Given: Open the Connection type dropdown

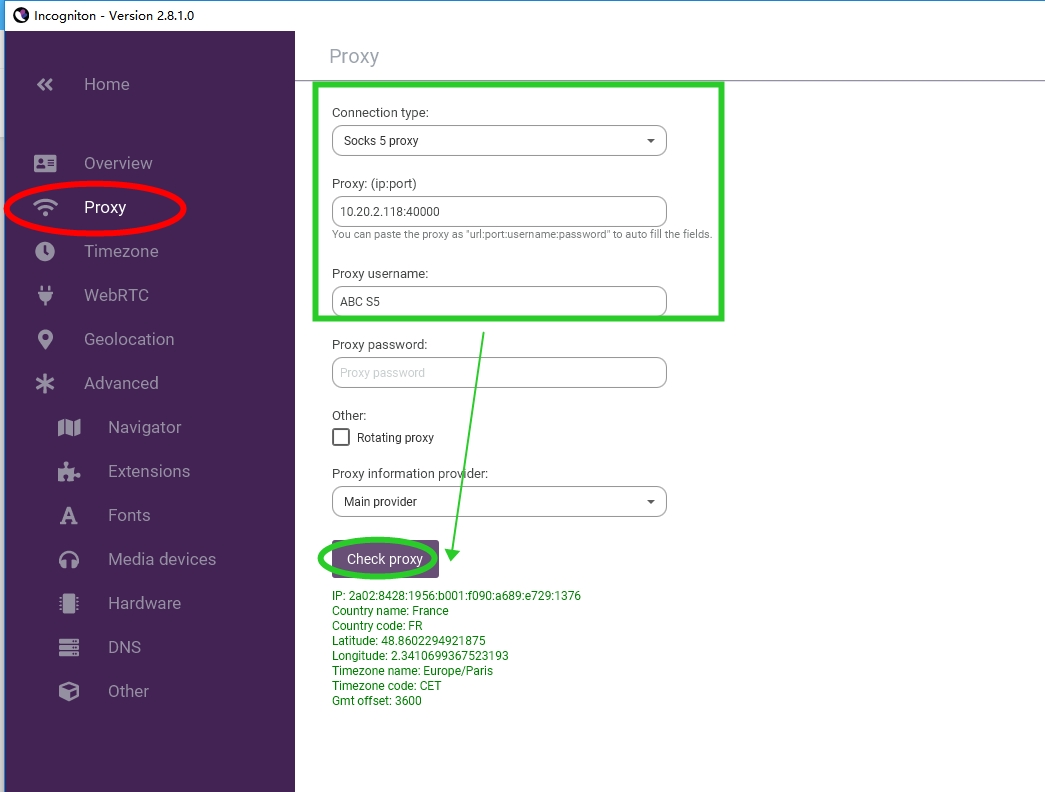Looking at the screenshot, I should click(x=498, y=141).
